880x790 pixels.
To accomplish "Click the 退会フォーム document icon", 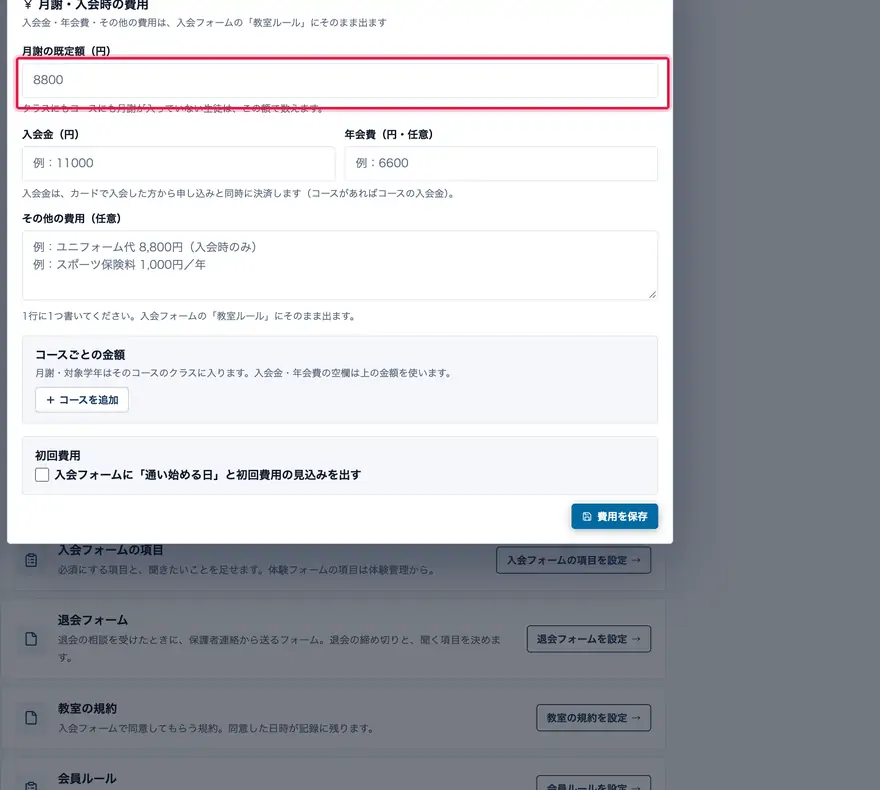I will coord(31,639).
